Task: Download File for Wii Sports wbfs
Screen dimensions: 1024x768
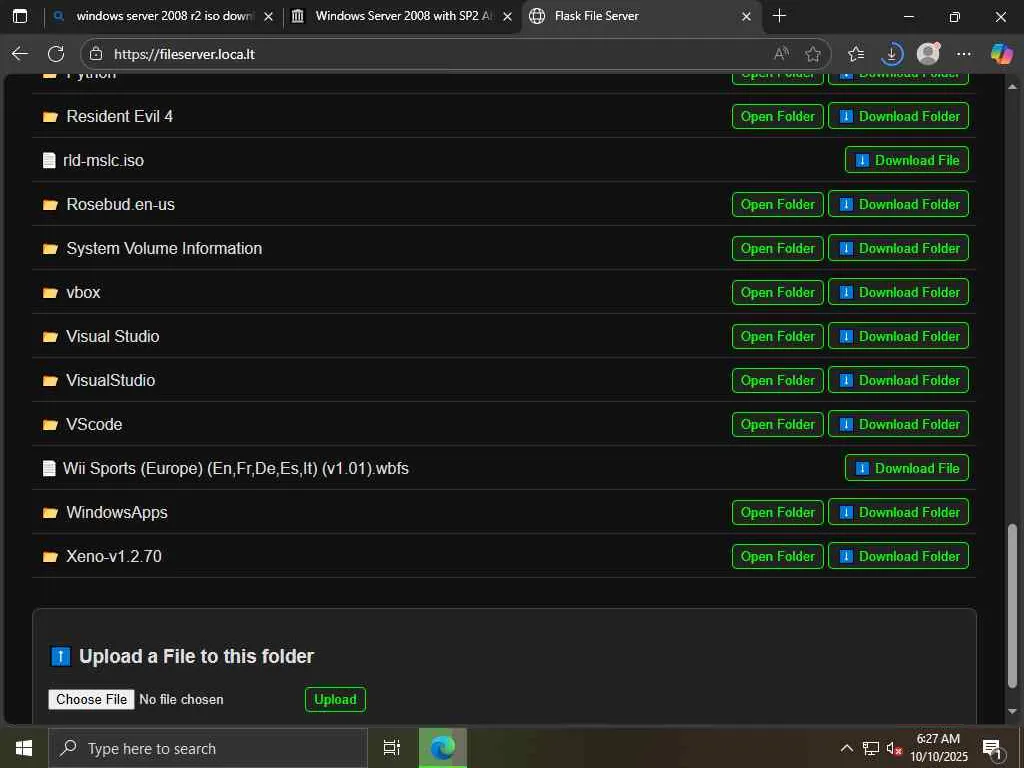Action: point(906,468)
